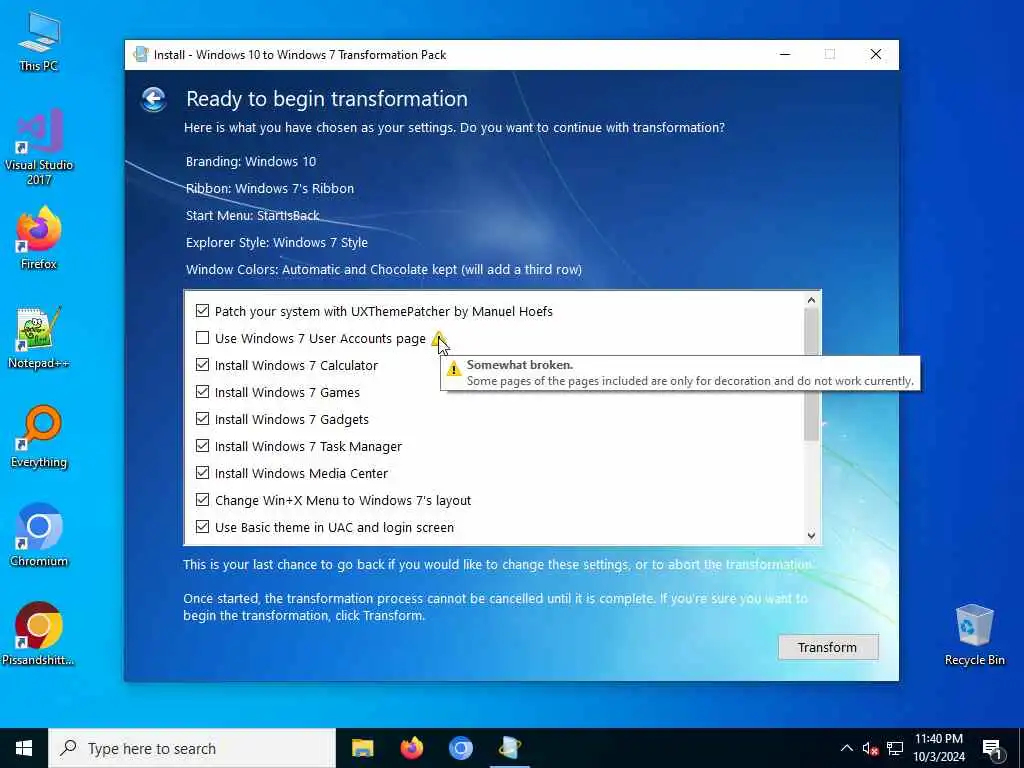Uncheck Install Windows 7 Gadgets
Image resolution: width=1024 pixels, height=768 pixels.
point(202,419)
